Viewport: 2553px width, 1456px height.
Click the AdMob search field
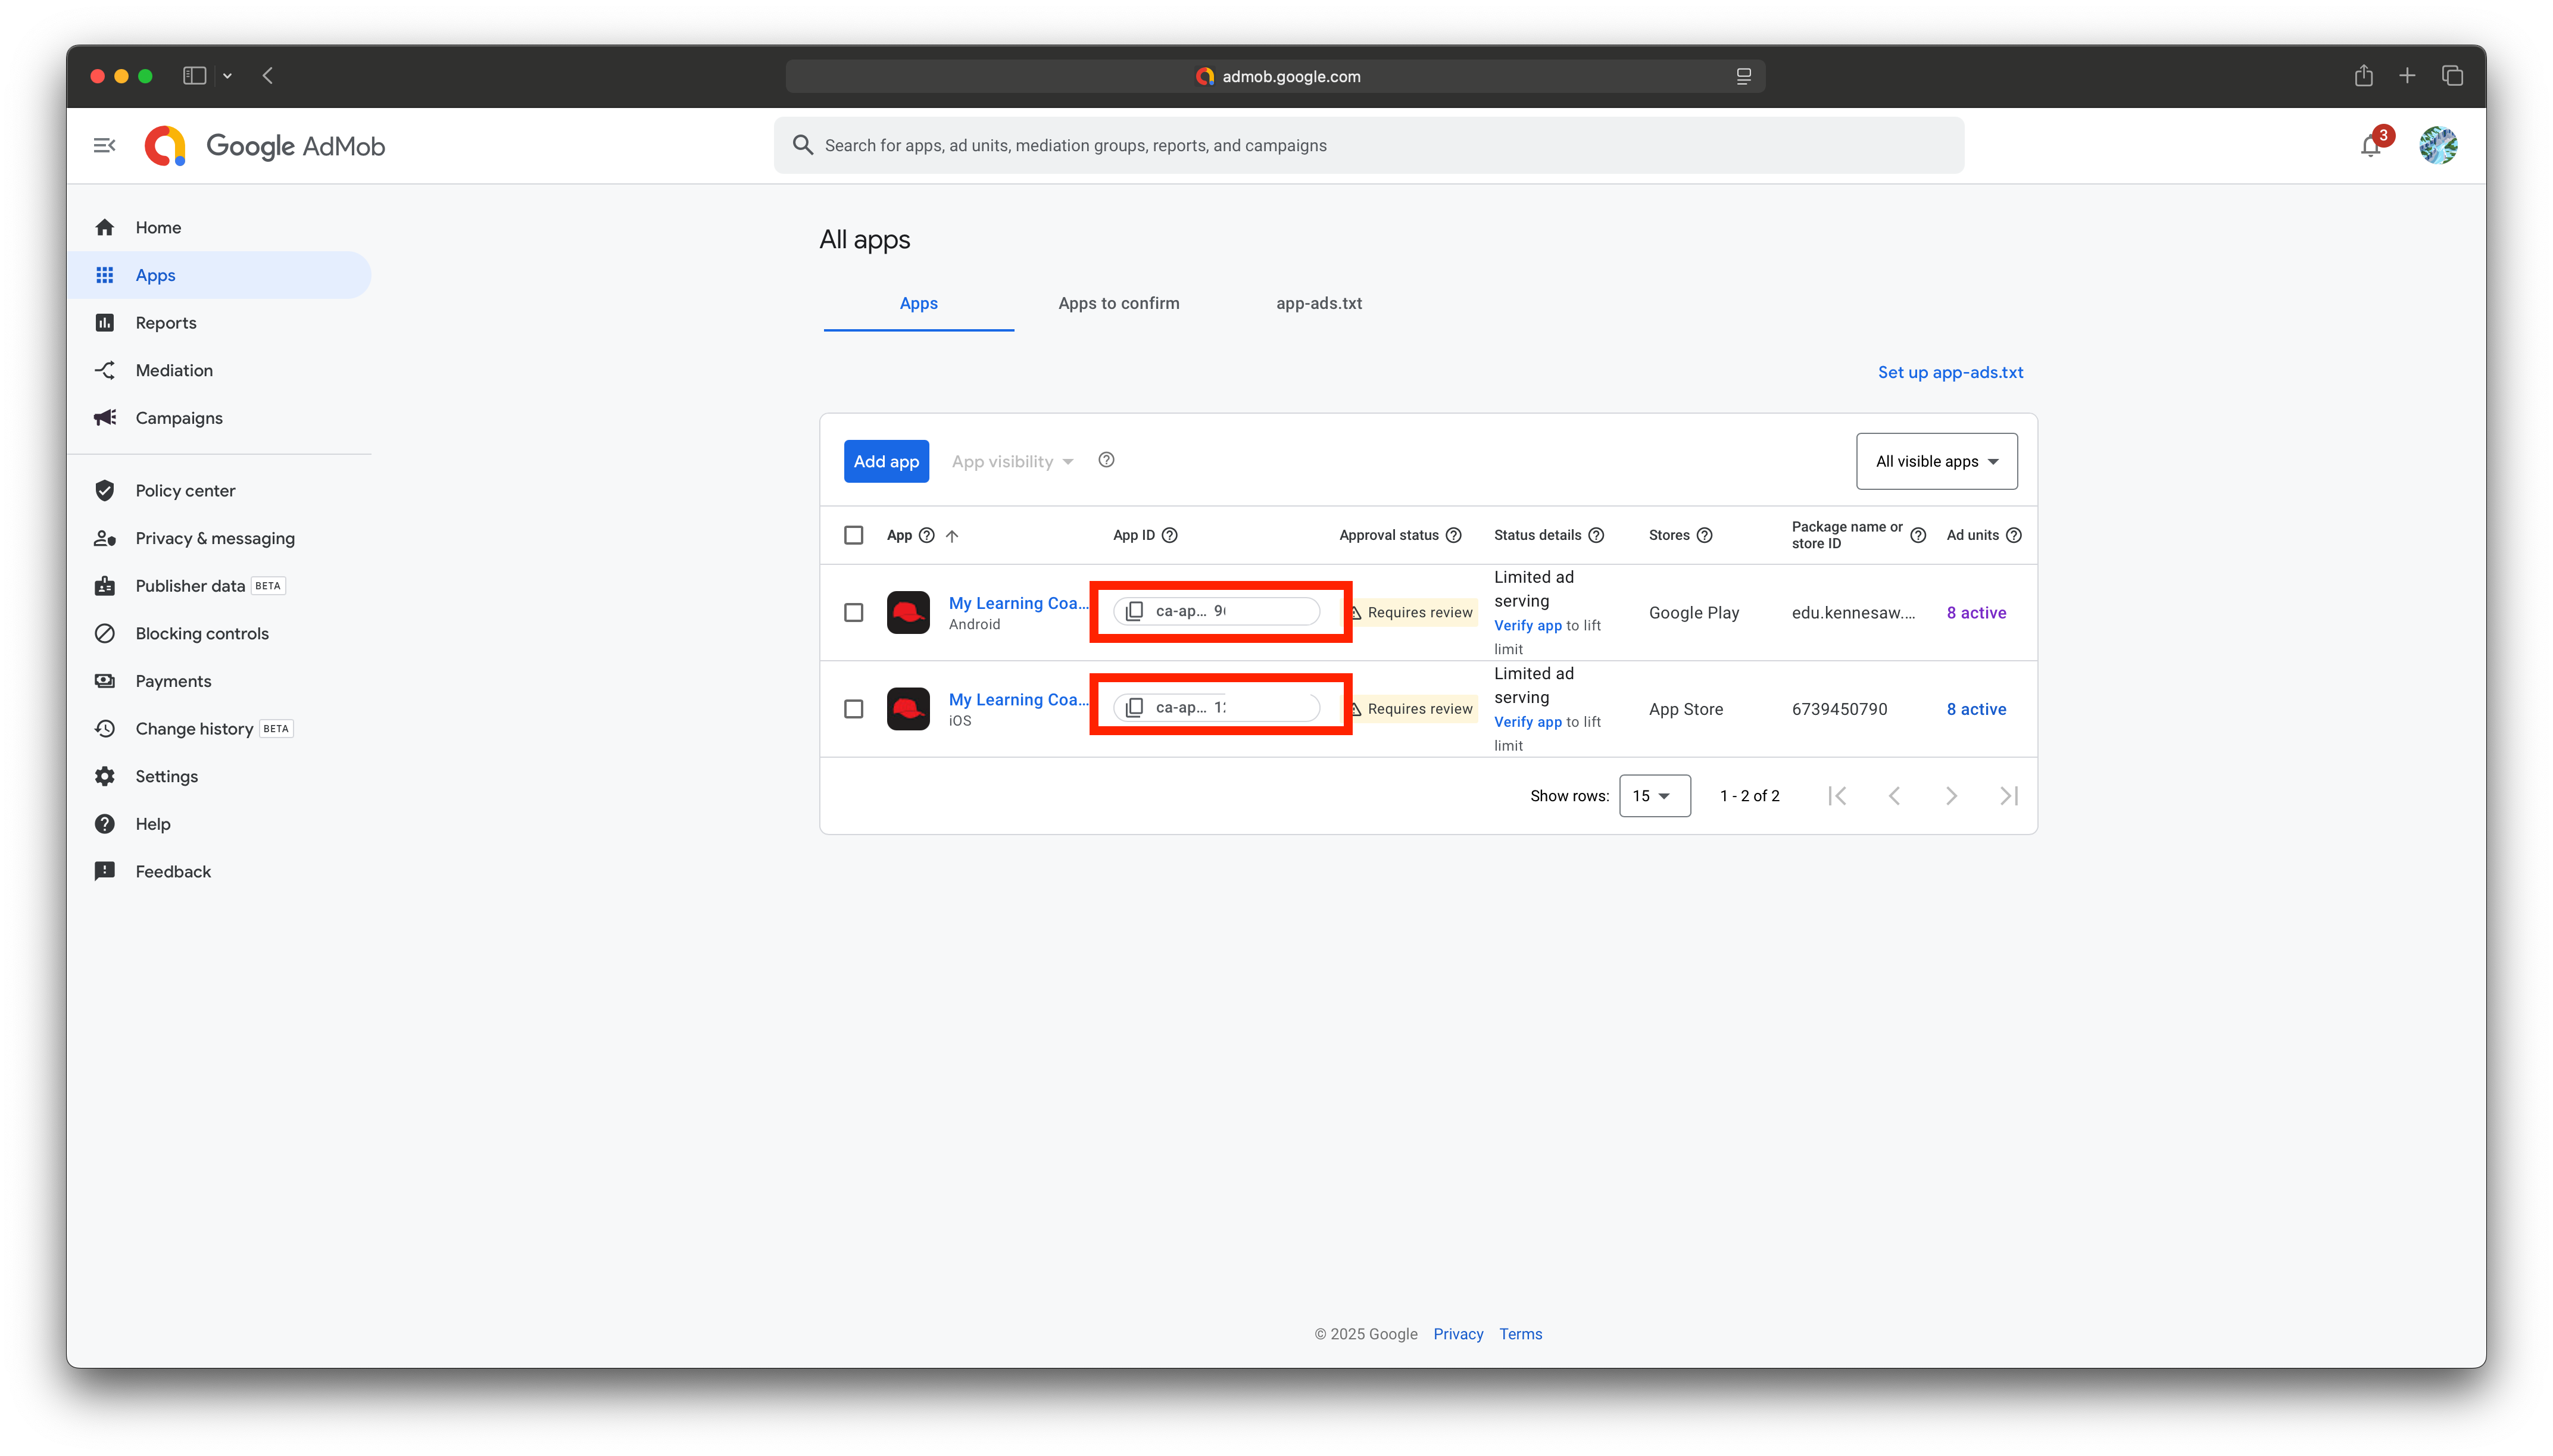pyautogui.click(x=1368, y=146)
